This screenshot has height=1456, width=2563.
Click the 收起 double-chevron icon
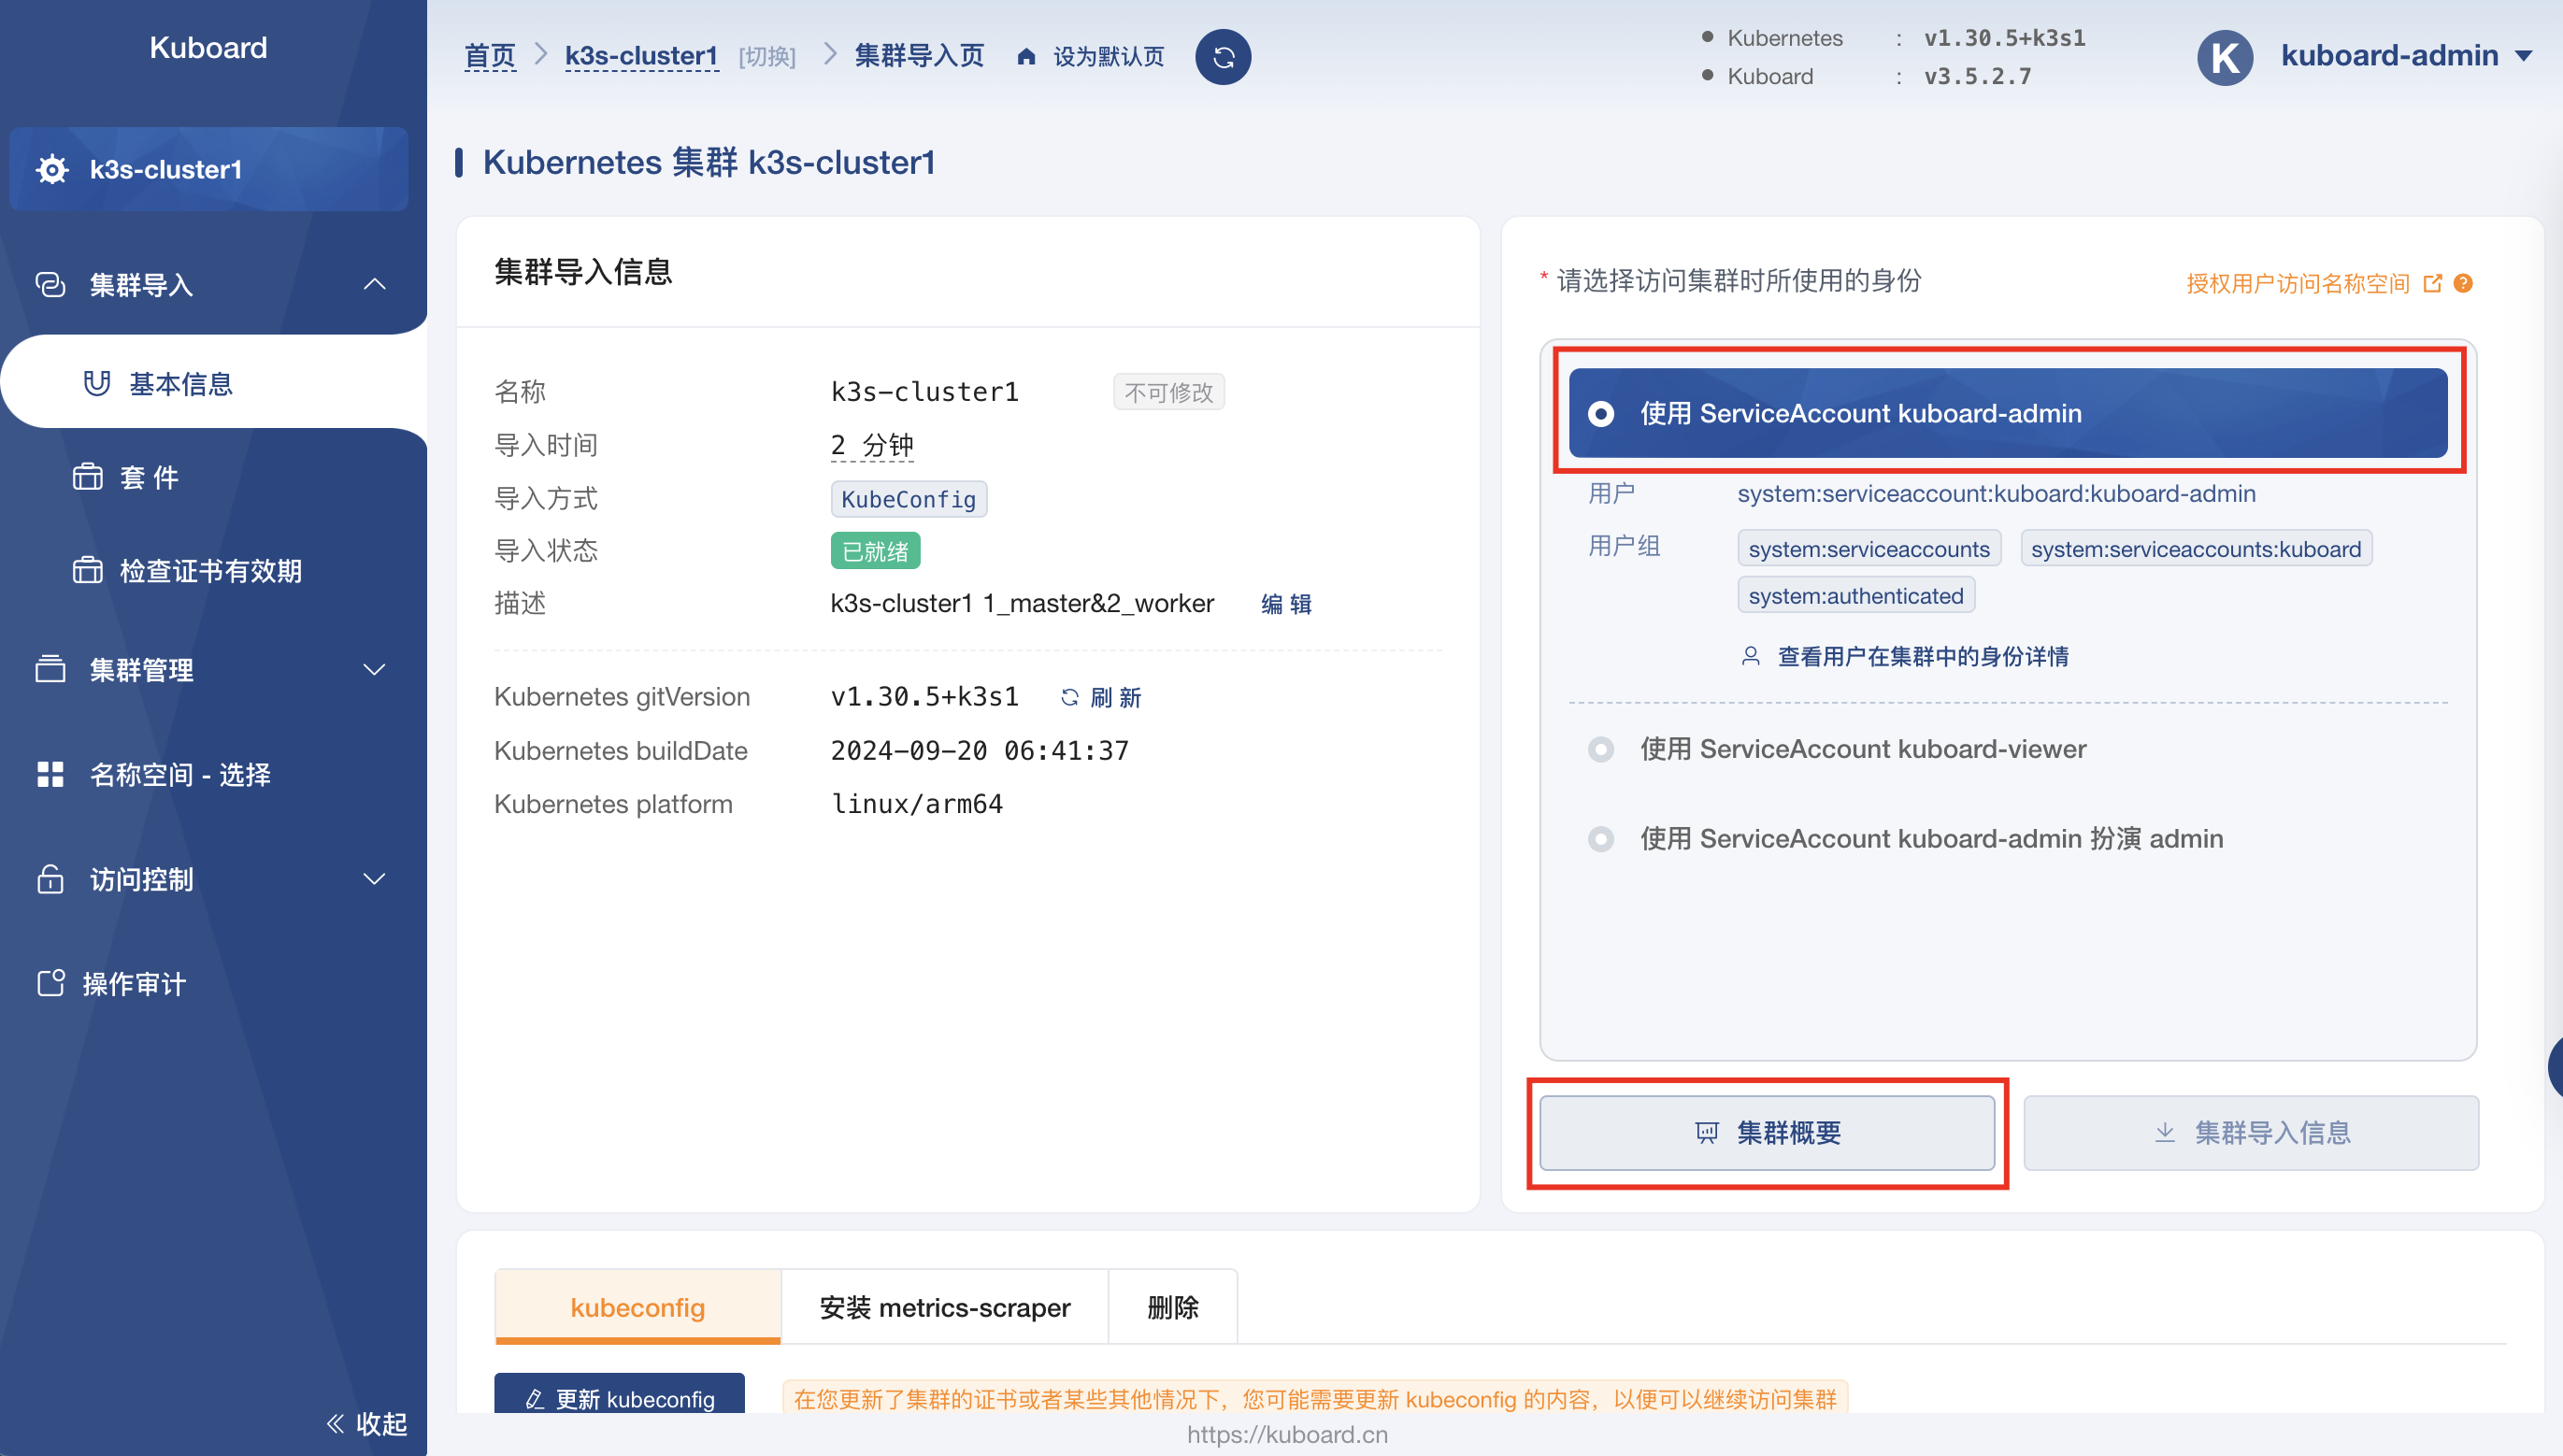pyautogui.click(x=336, y=1423)
